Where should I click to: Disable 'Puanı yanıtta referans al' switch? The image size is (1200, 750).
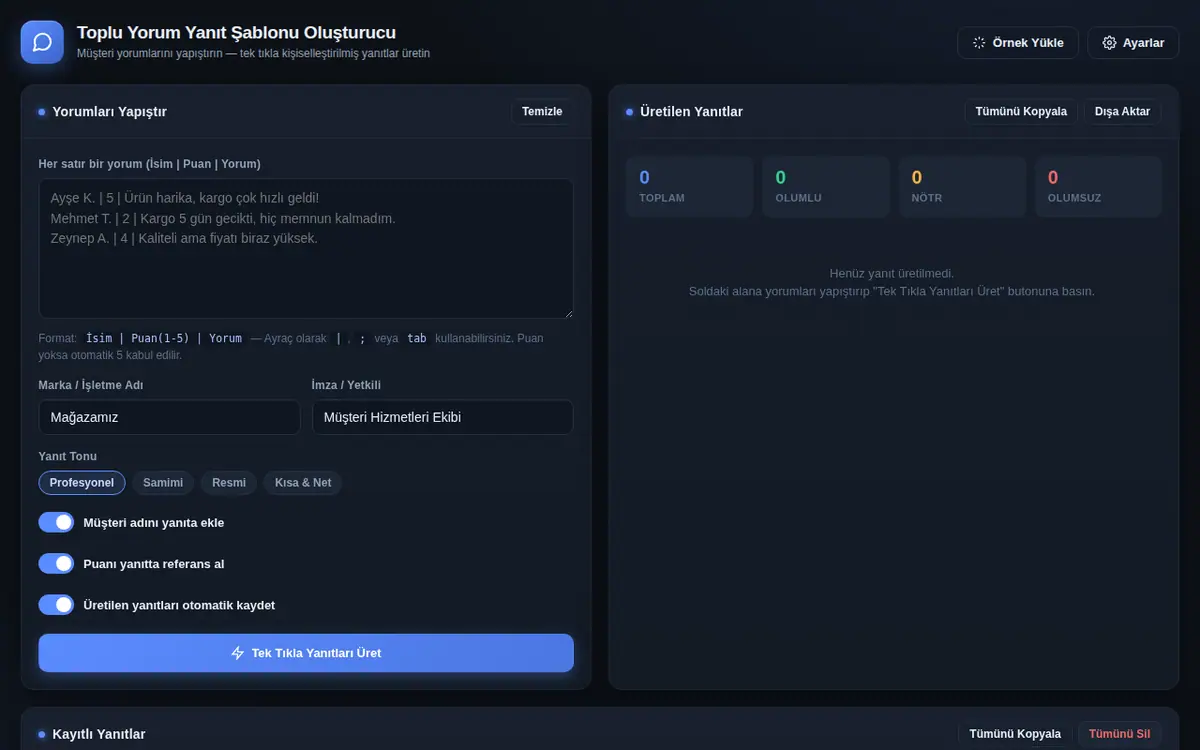[x=57, y=564]
